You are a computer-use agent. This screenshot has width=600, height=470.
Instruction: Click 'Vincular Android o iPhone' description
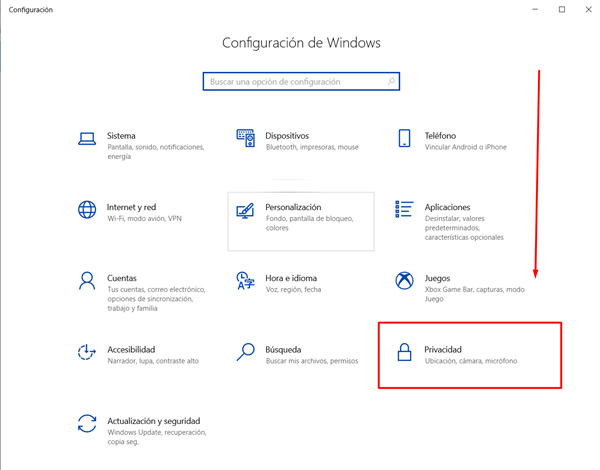(465, 147)
